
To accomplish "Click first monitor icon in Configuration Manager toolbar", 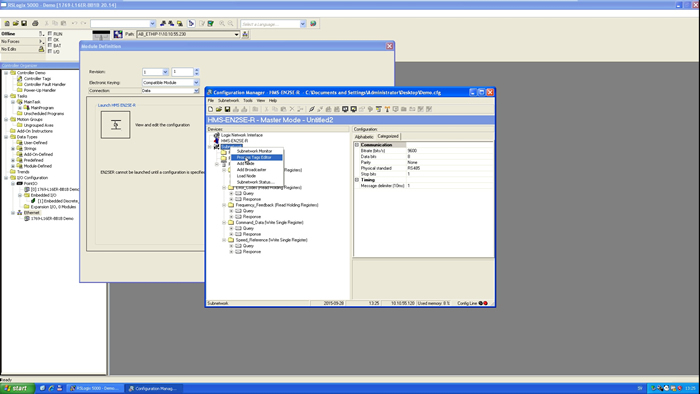I will pyautogui.click(x=345, y=109).
